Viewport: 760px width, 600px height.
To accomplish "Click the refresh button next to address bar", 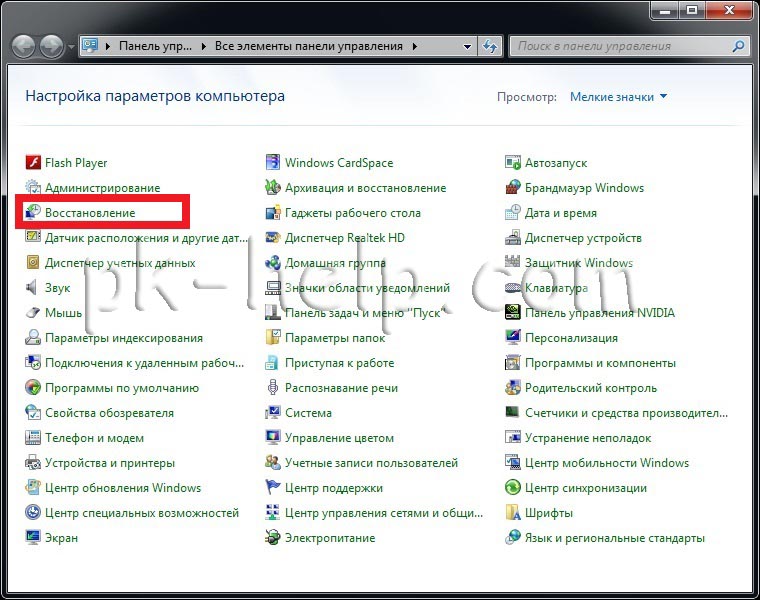I will click(x=490, y=46).
